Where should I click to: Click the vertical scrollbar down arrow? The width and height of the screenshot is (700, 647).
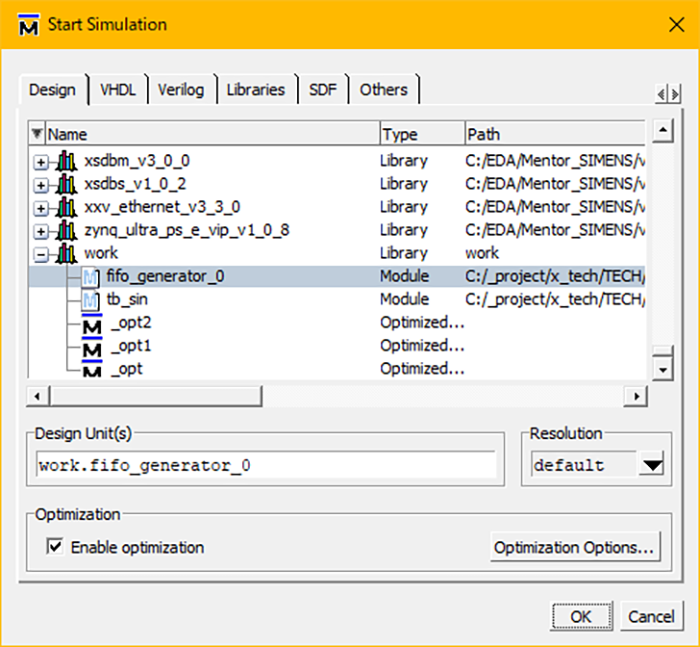tap(663, 369)
